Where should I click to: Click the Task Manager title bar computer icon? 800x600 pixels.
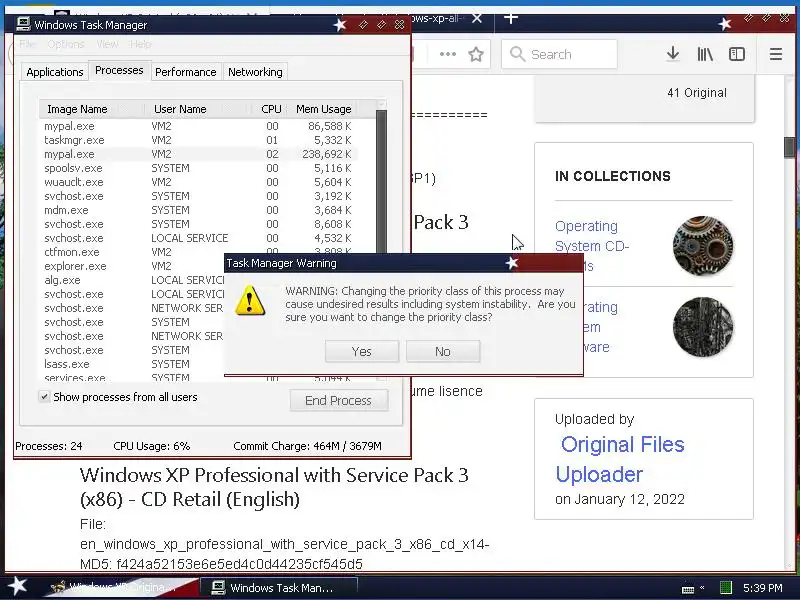click(23, 24)
